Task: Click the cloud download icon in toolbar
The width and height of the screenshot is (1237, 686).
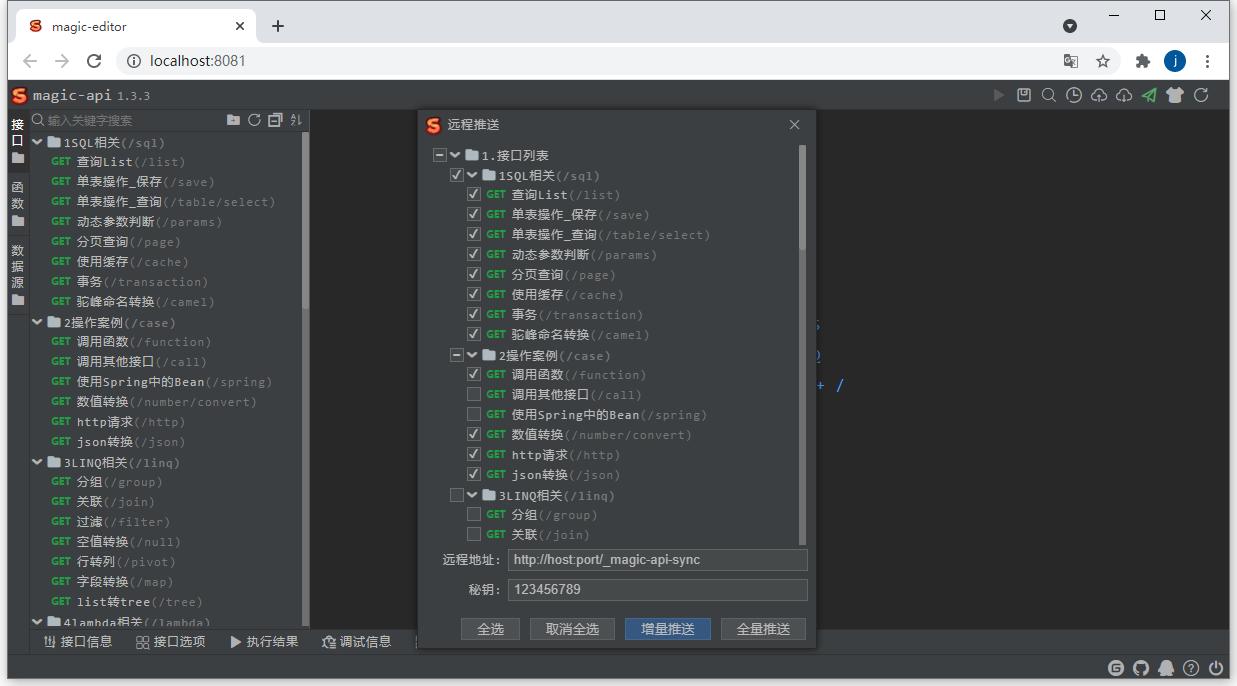Action: 1123,94
